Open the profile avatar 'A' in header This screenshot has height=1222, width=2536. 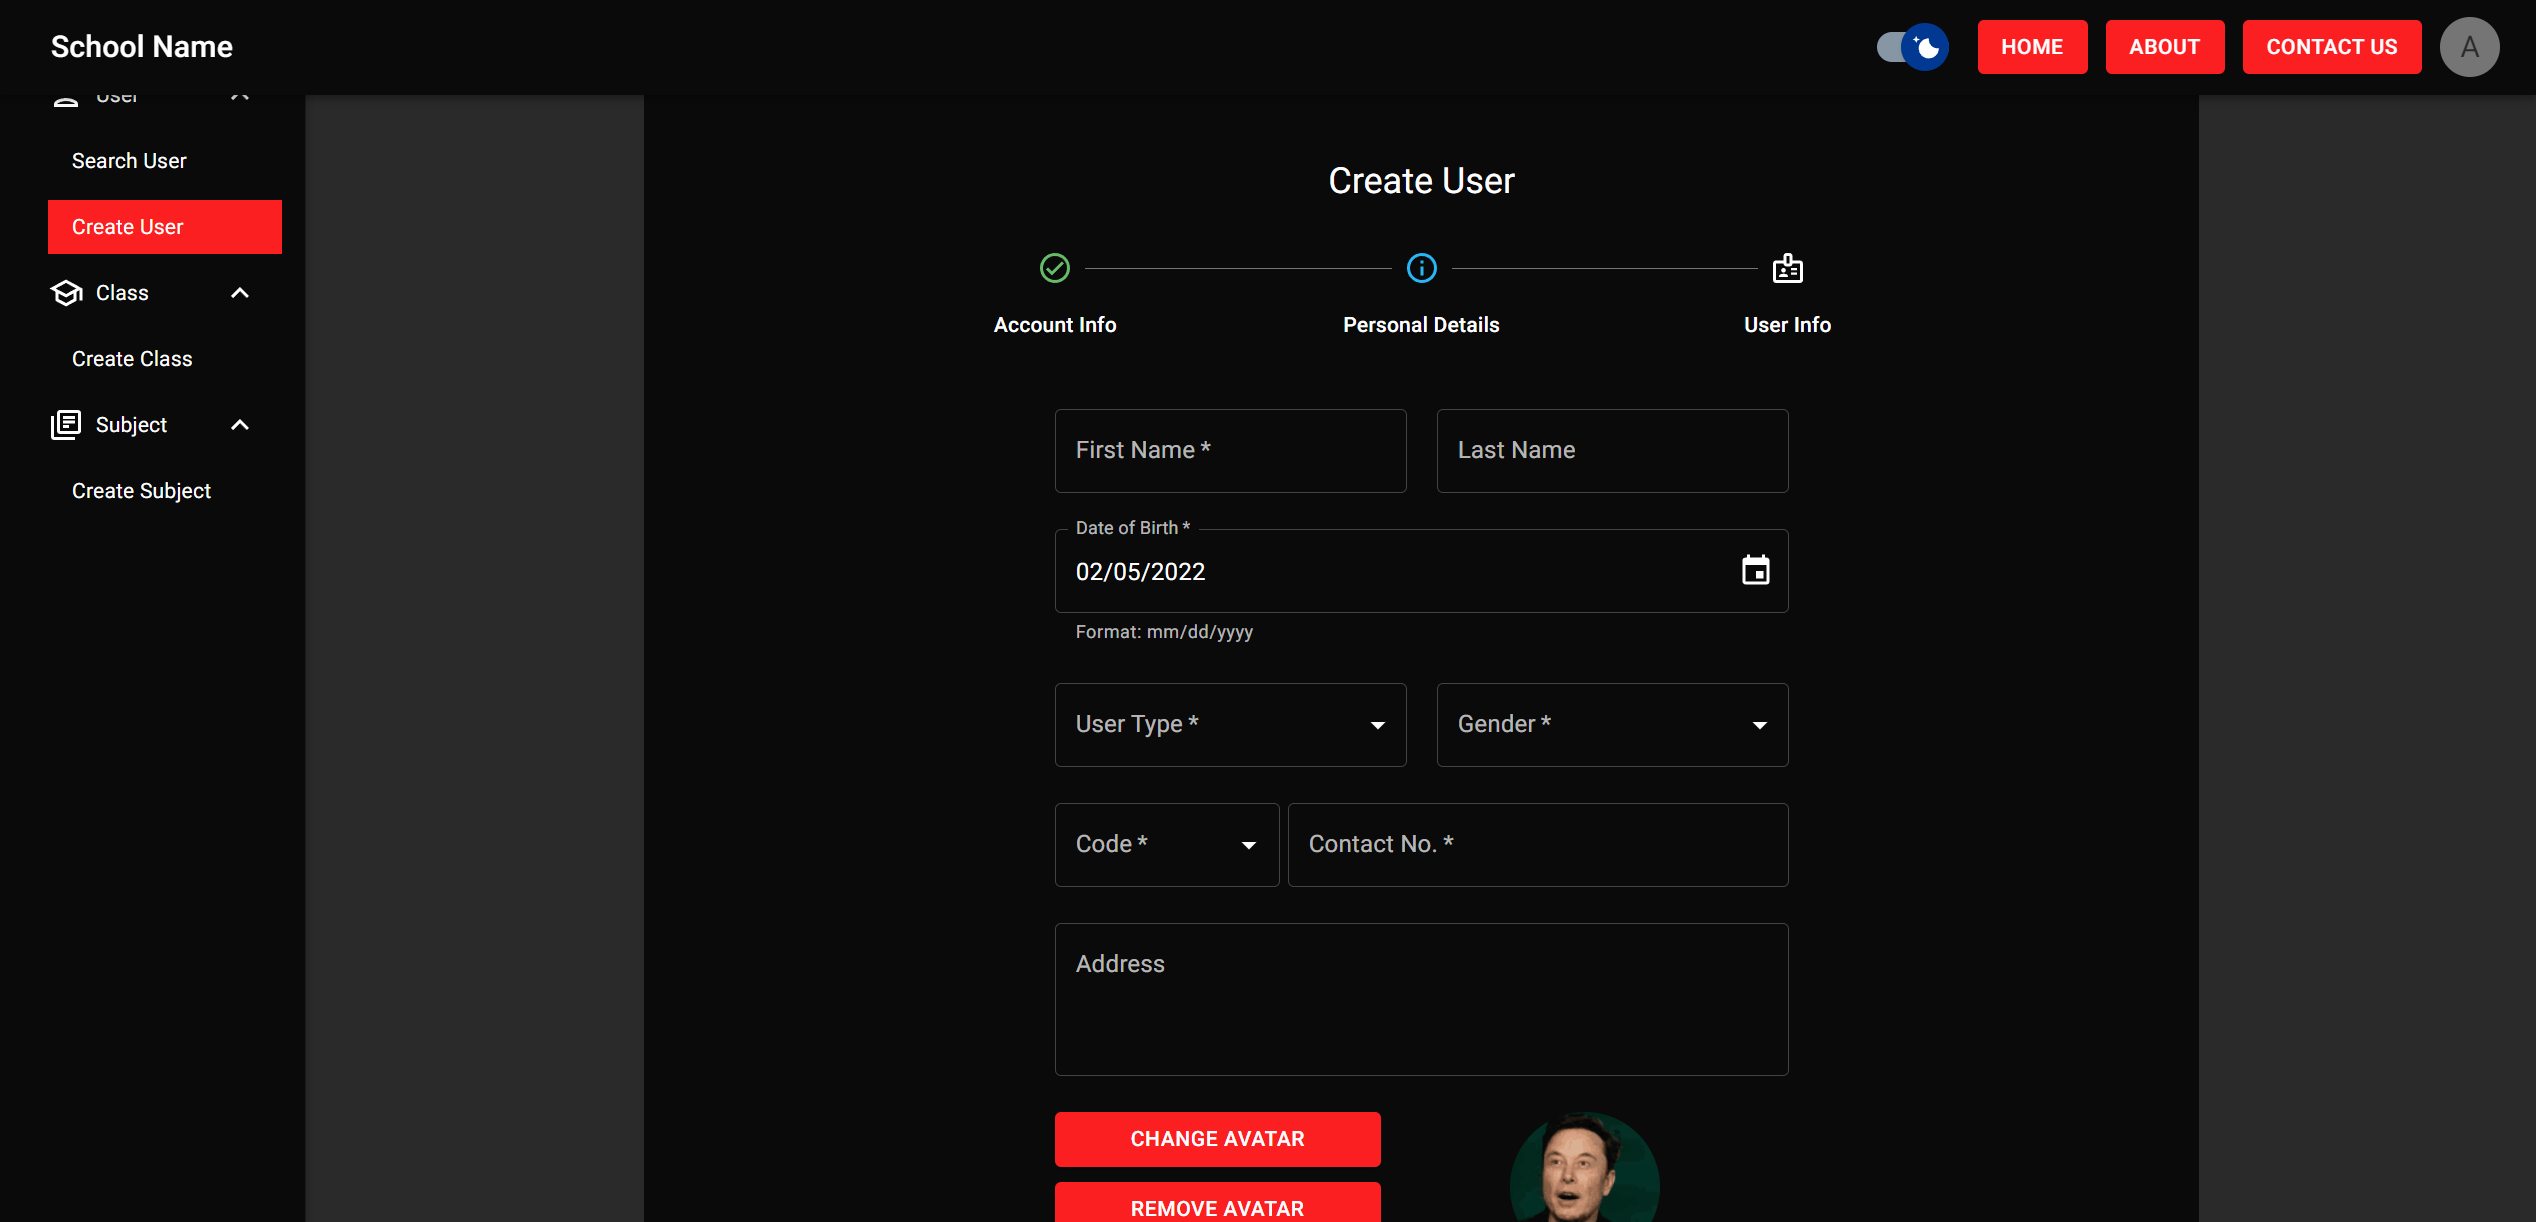click(x=2469, y=47)
